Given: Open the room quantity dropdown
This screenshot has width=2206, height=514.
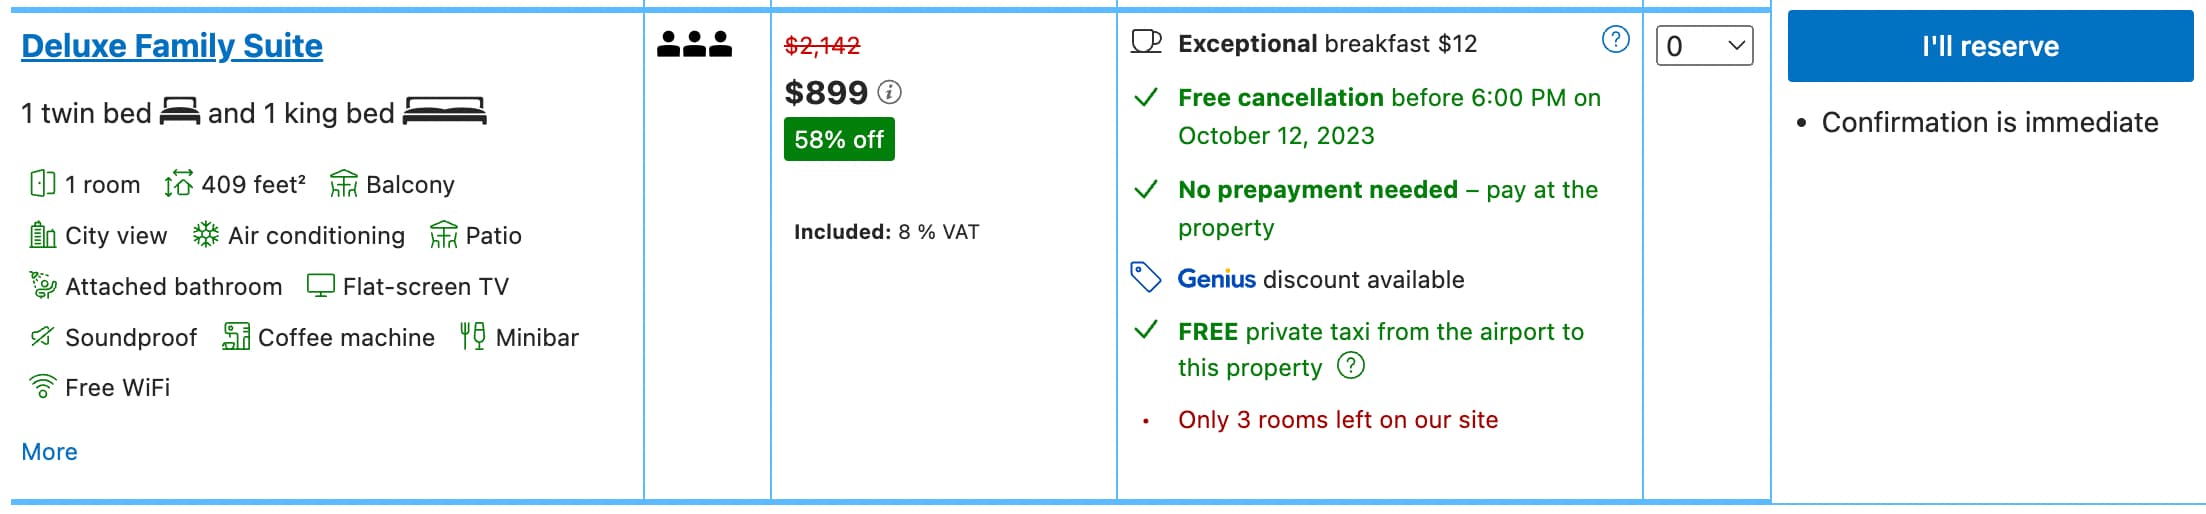Looking at the screenshot, I should [1704, 46].
